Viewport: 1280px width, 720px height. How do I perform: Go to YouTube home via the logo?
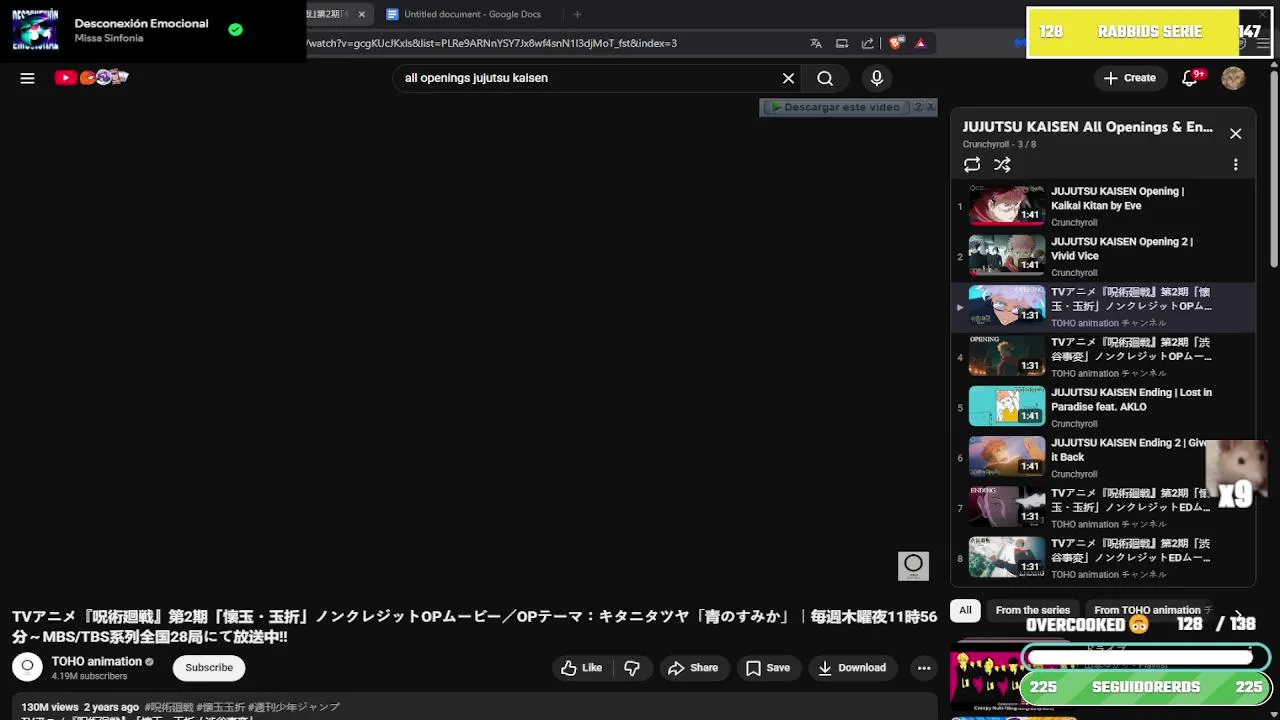91,77
